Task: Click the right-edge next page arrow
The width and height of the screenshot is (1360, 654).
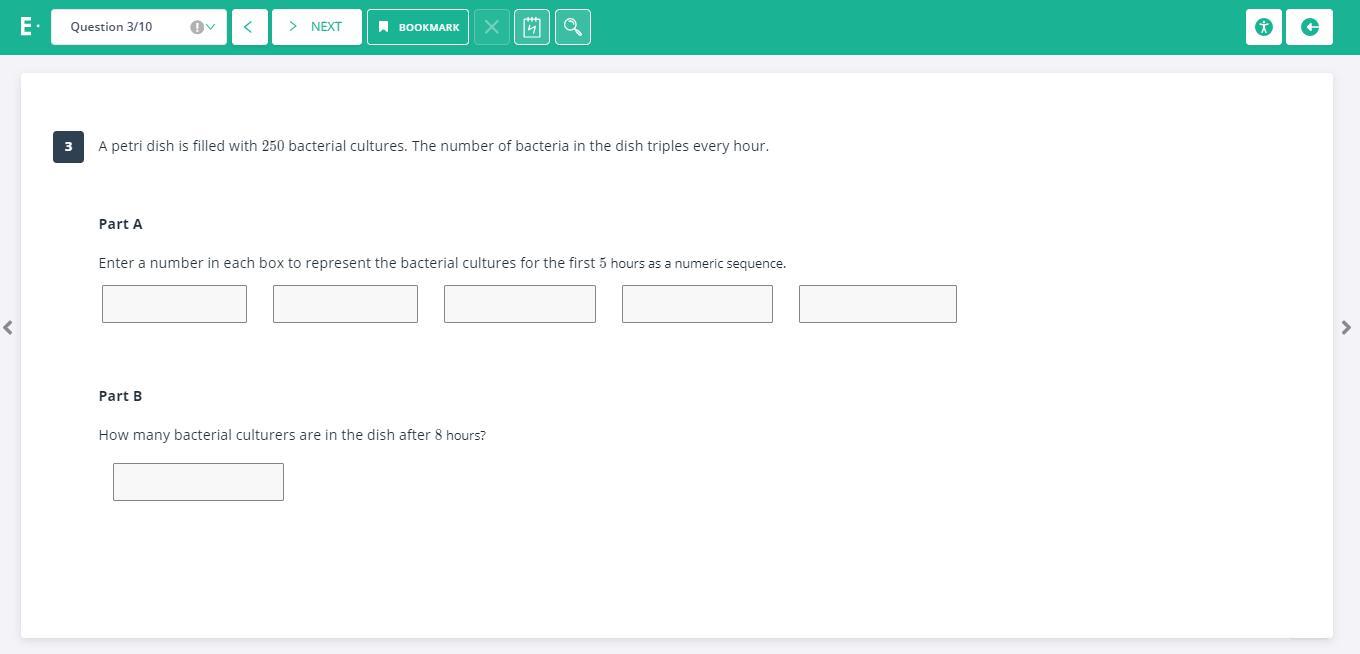Action: click(x=1346, y=327)
